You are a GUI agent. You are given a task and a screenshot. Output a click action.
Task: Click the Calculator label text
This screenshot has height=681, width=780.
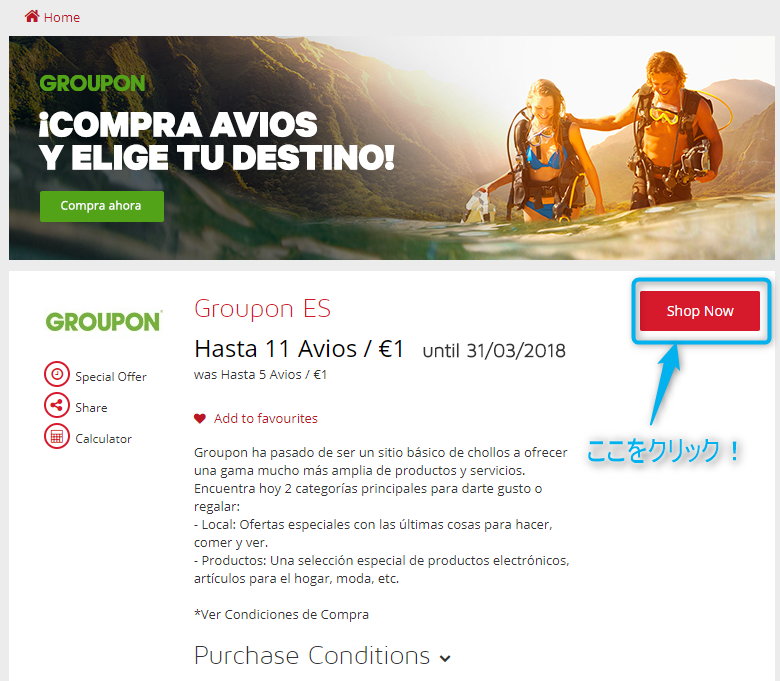[x=103, y=439]
